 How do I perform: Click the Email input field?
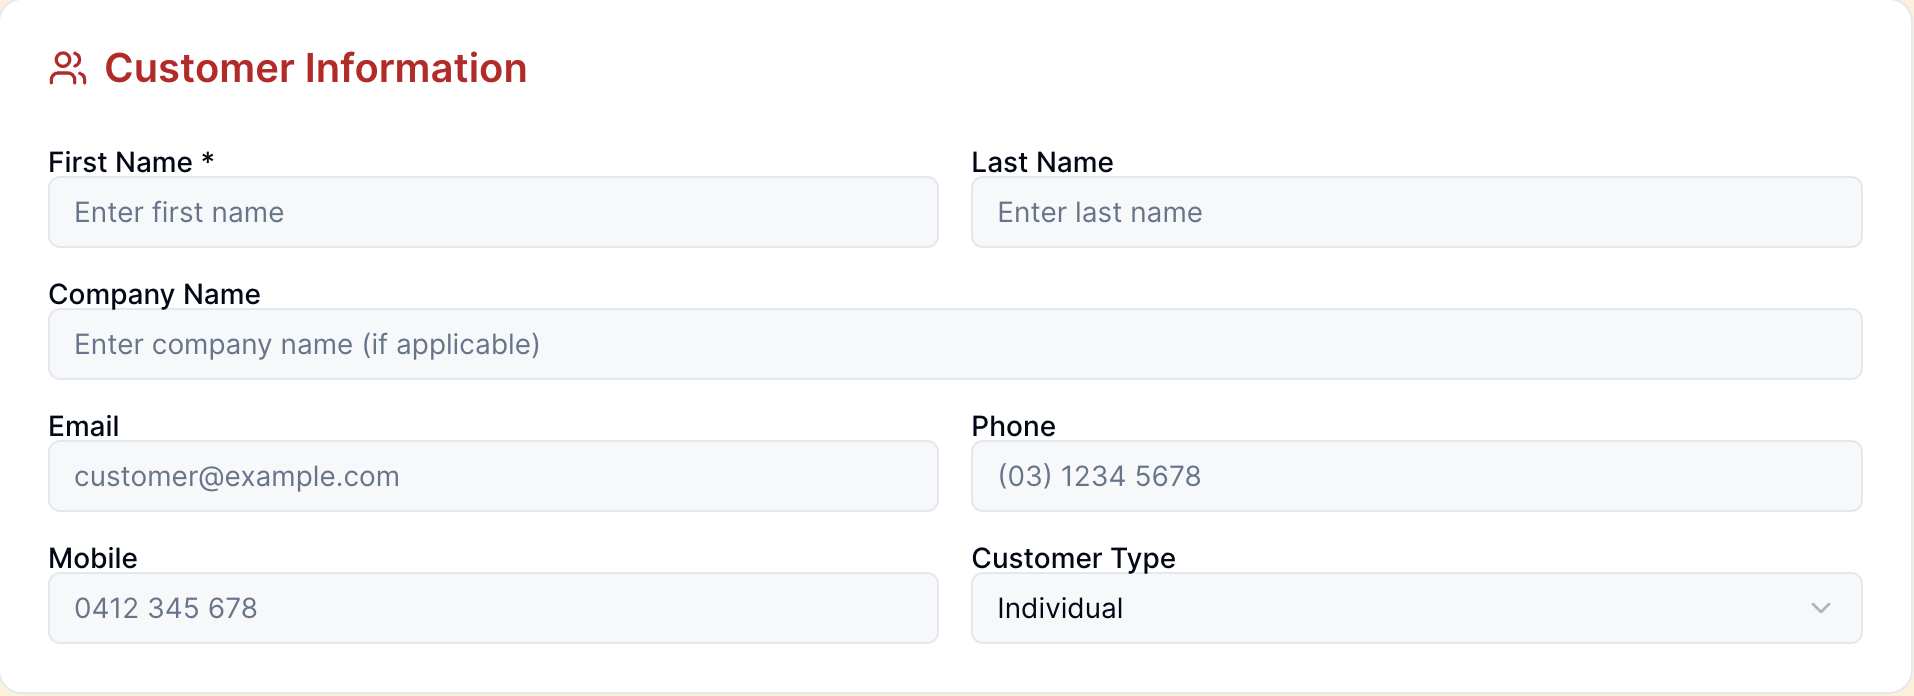(493, 476)
